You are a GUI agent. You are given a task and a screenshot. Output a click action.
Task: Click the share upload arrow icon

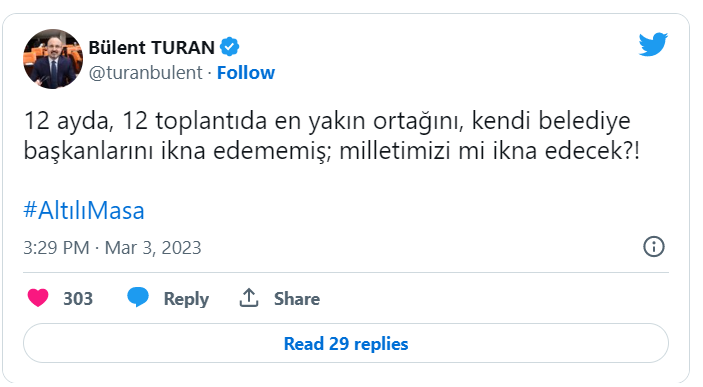point(249,298)
